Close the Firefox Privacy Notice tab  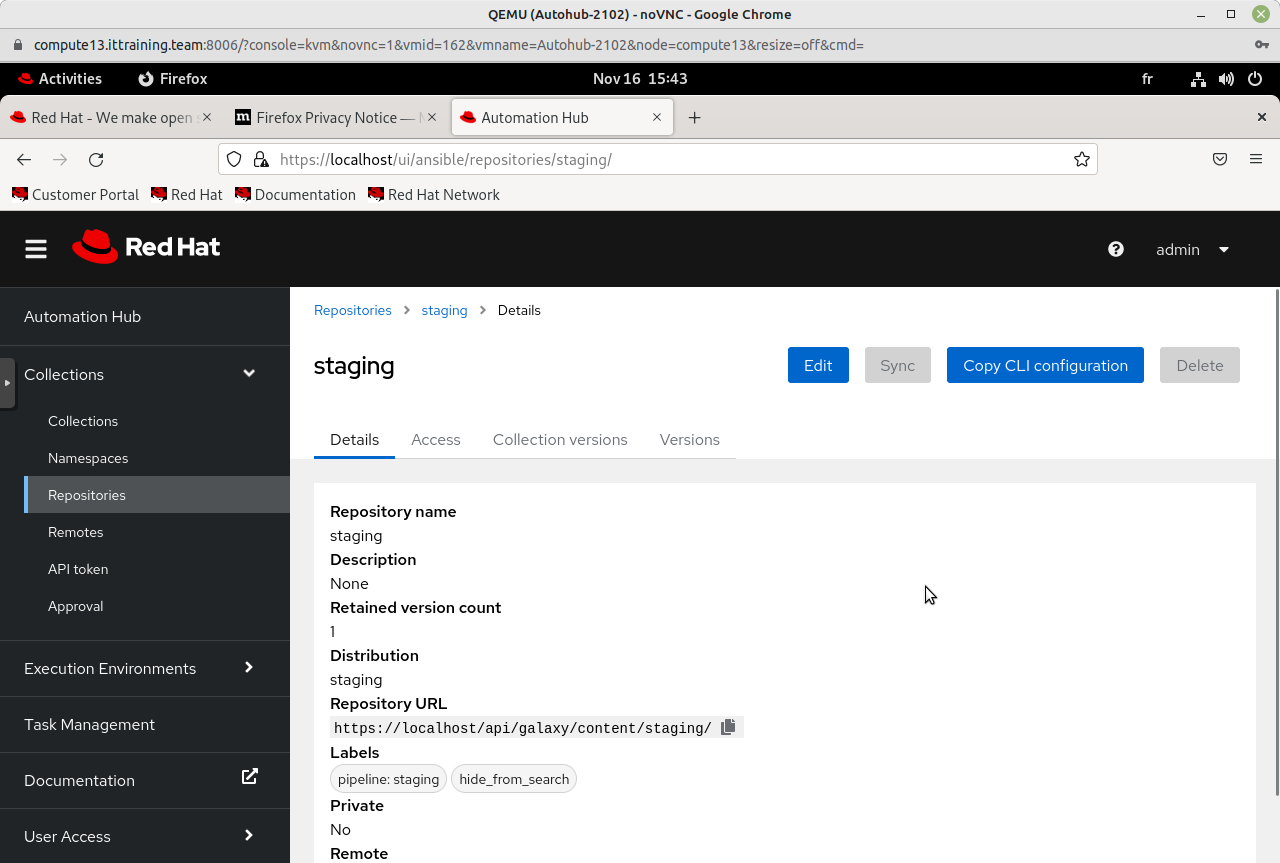pyautogui.click(x=432, y=117)
